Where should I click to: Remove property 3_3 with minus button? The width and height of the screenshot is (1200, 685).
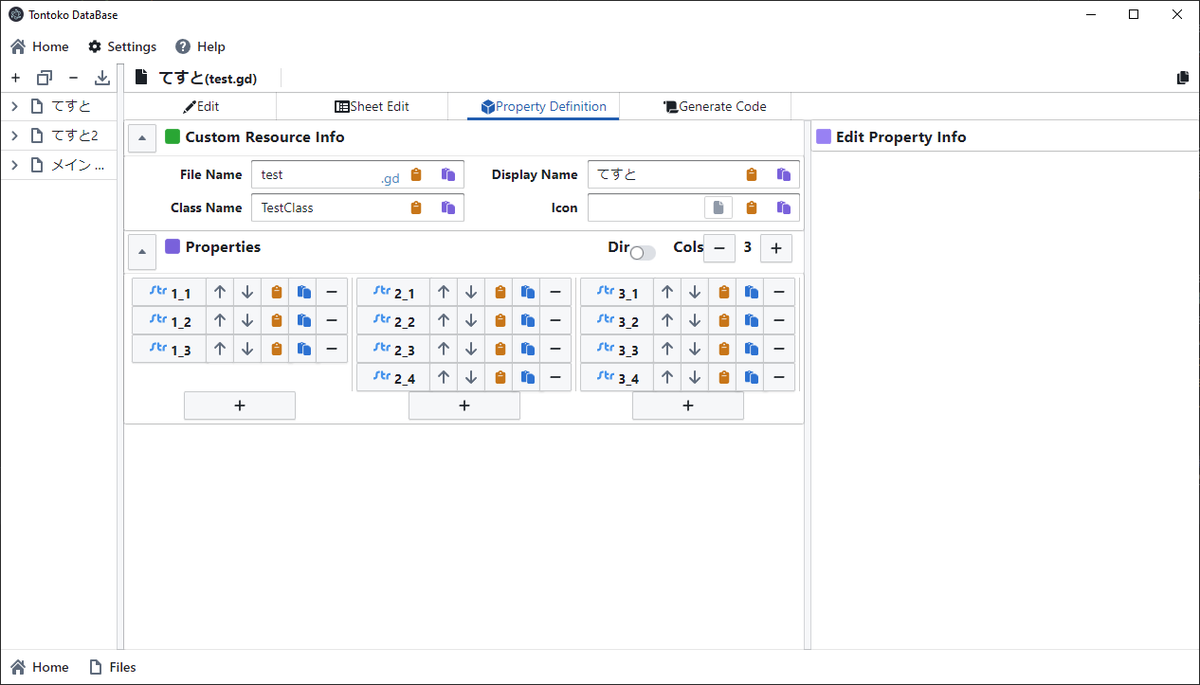pos(779,349)
